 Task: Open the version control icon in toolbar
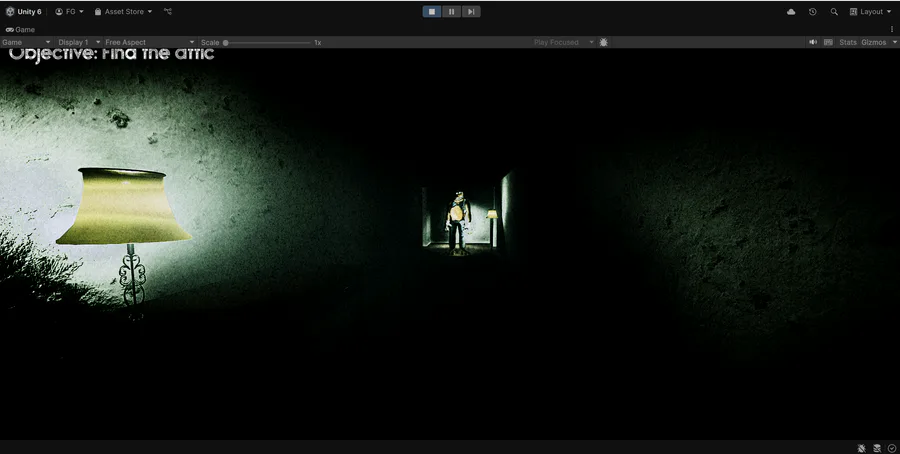(x=168, y=11)
